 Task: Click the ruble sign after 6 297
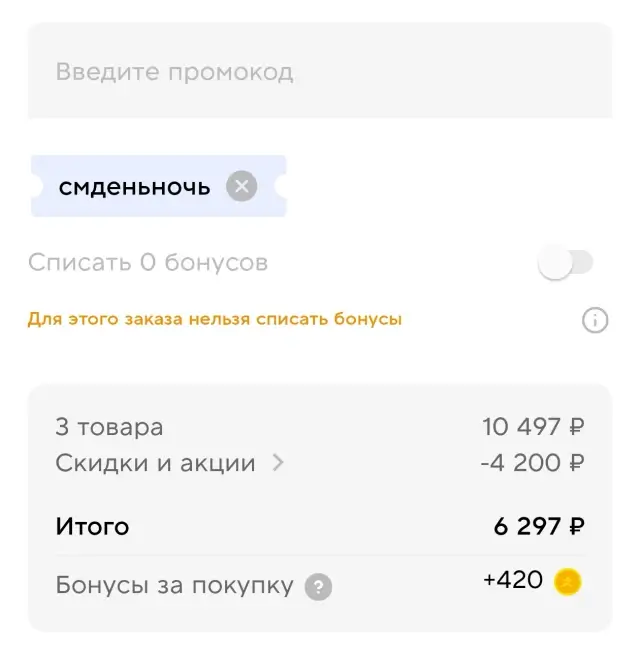pyautogui.click(x=576, y=526)
